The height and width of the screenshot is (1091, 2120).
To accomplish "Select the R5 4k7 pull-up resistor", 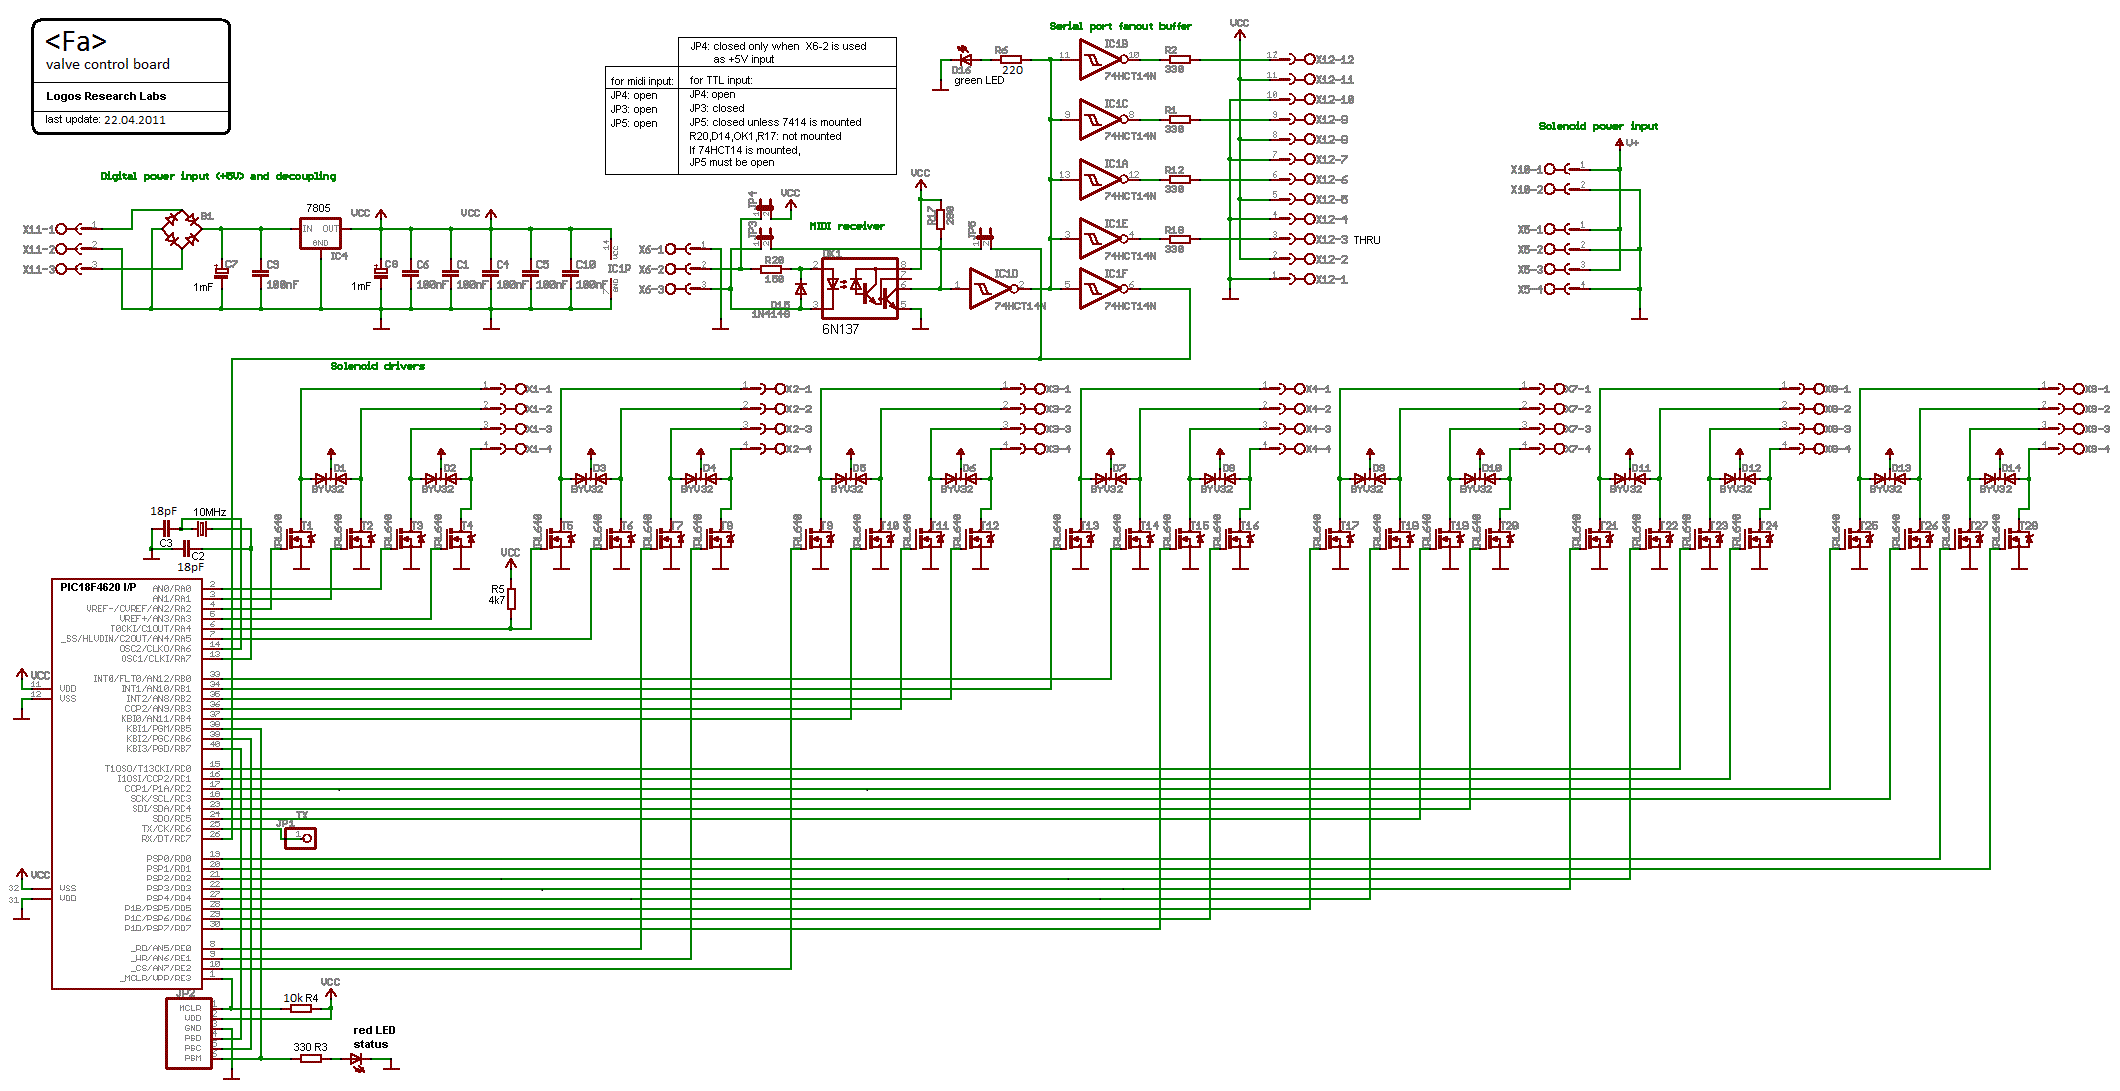I will pyautogui.click(x=511, y=598).
